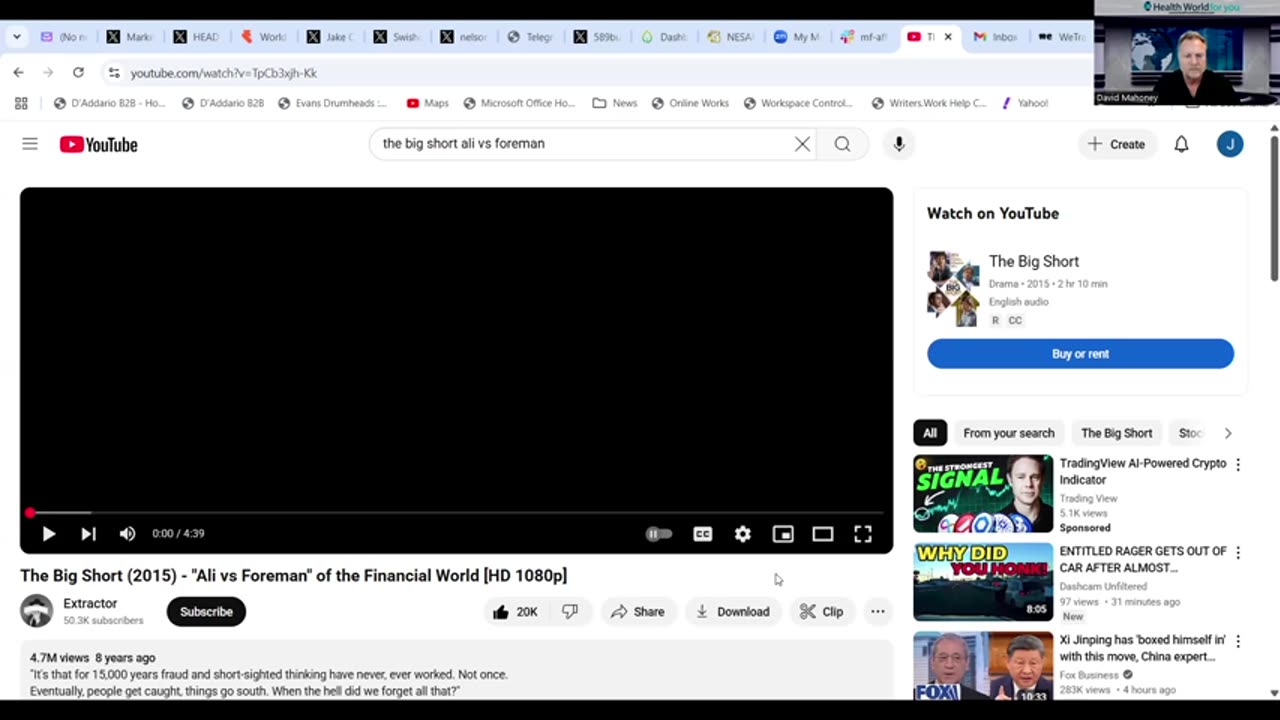Open the account avatar J menu
The image size is (1280, 720).
coord(1230,144)
